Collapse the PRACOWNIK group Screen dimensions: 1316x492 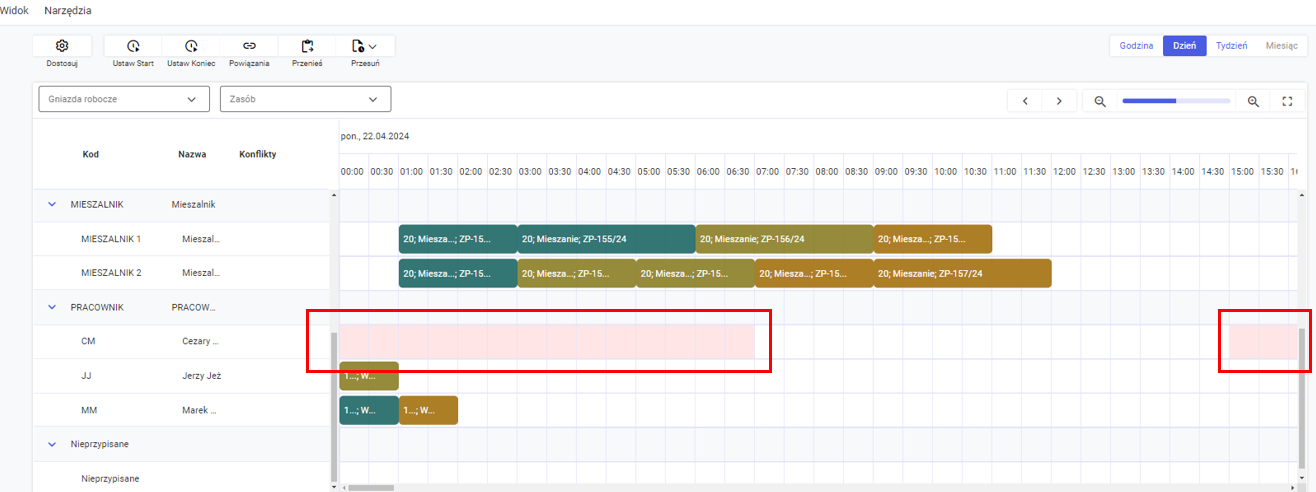(x=52, y=307)
